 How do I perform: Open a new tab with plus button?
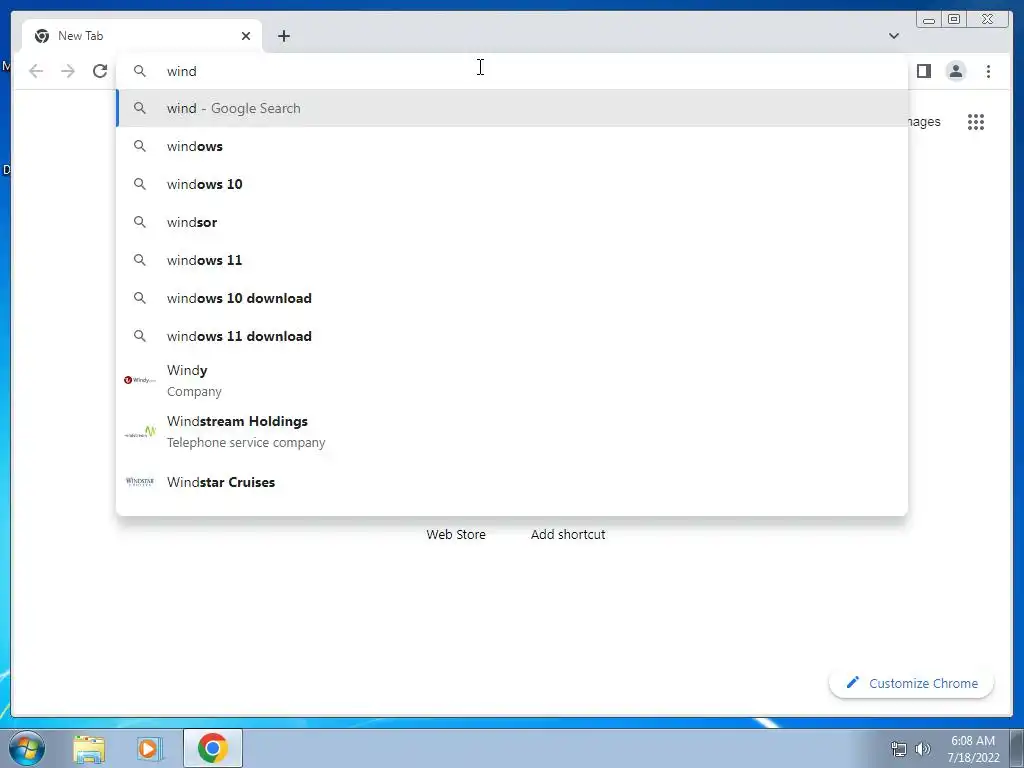pos(283,36)
